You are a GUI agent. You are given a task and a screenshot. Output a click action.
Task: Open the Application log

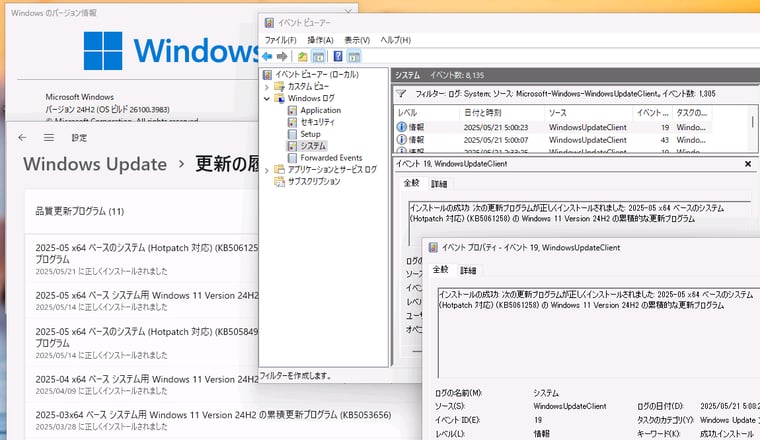point(314,110)
